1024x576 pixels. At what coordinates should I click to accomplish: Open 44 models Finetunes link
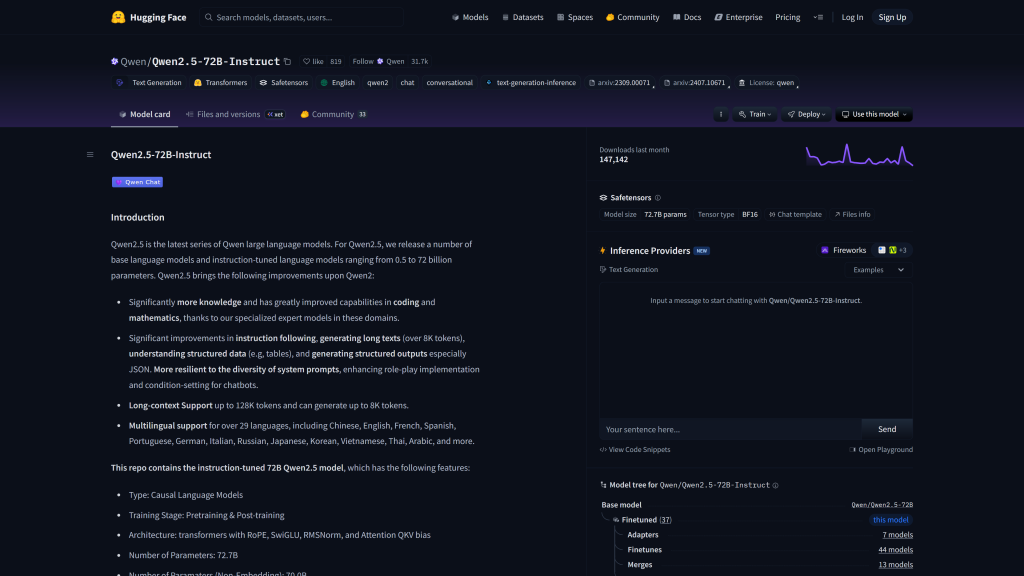[x=895, y=550]
